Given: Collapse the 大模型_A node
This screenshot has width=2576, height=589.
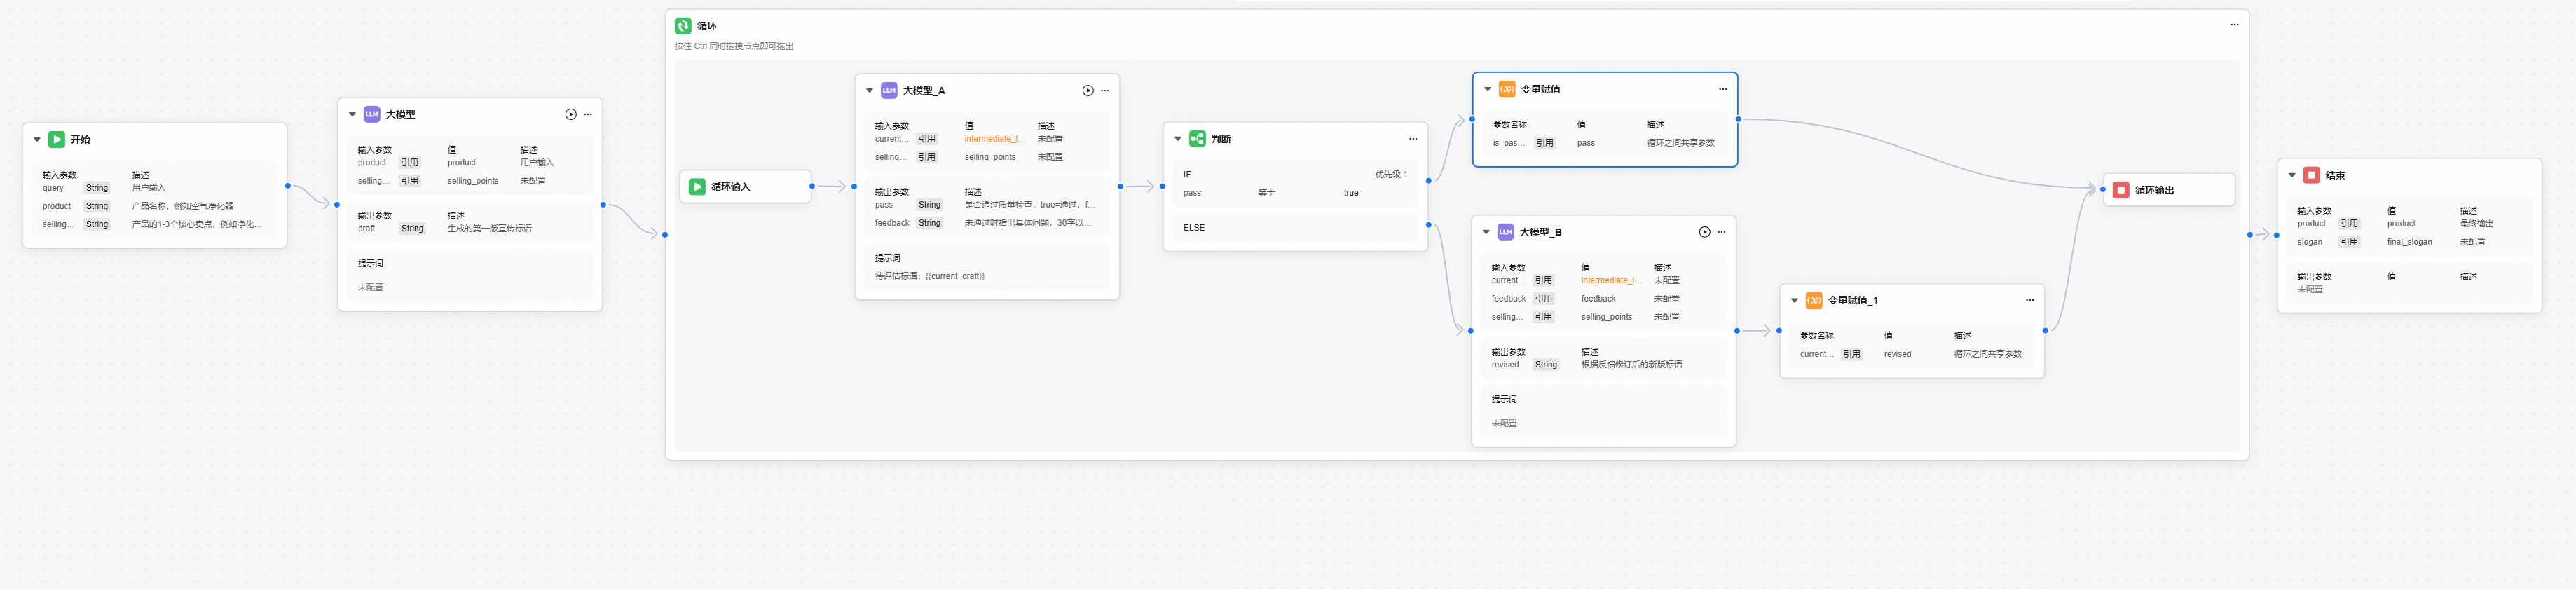Looking at the screenshot, I should [x=869, y=90].
